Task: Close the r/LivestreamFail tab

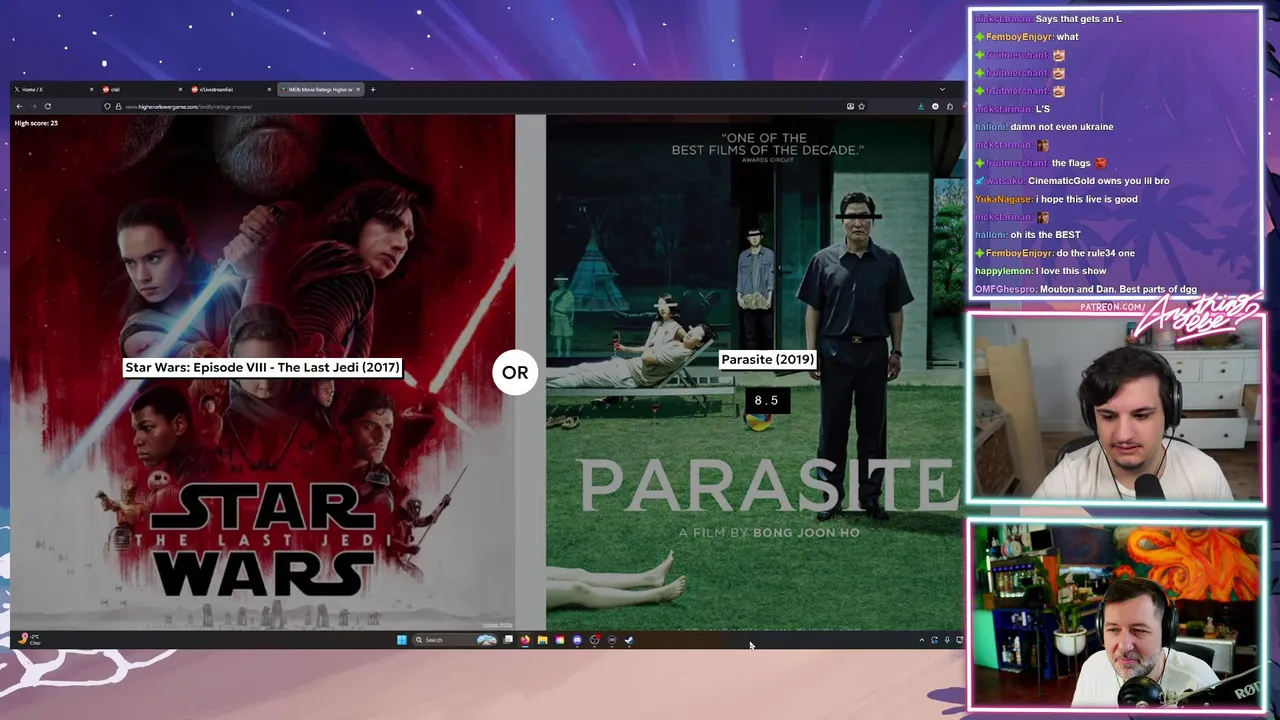Action: click(x=269, y=89)
